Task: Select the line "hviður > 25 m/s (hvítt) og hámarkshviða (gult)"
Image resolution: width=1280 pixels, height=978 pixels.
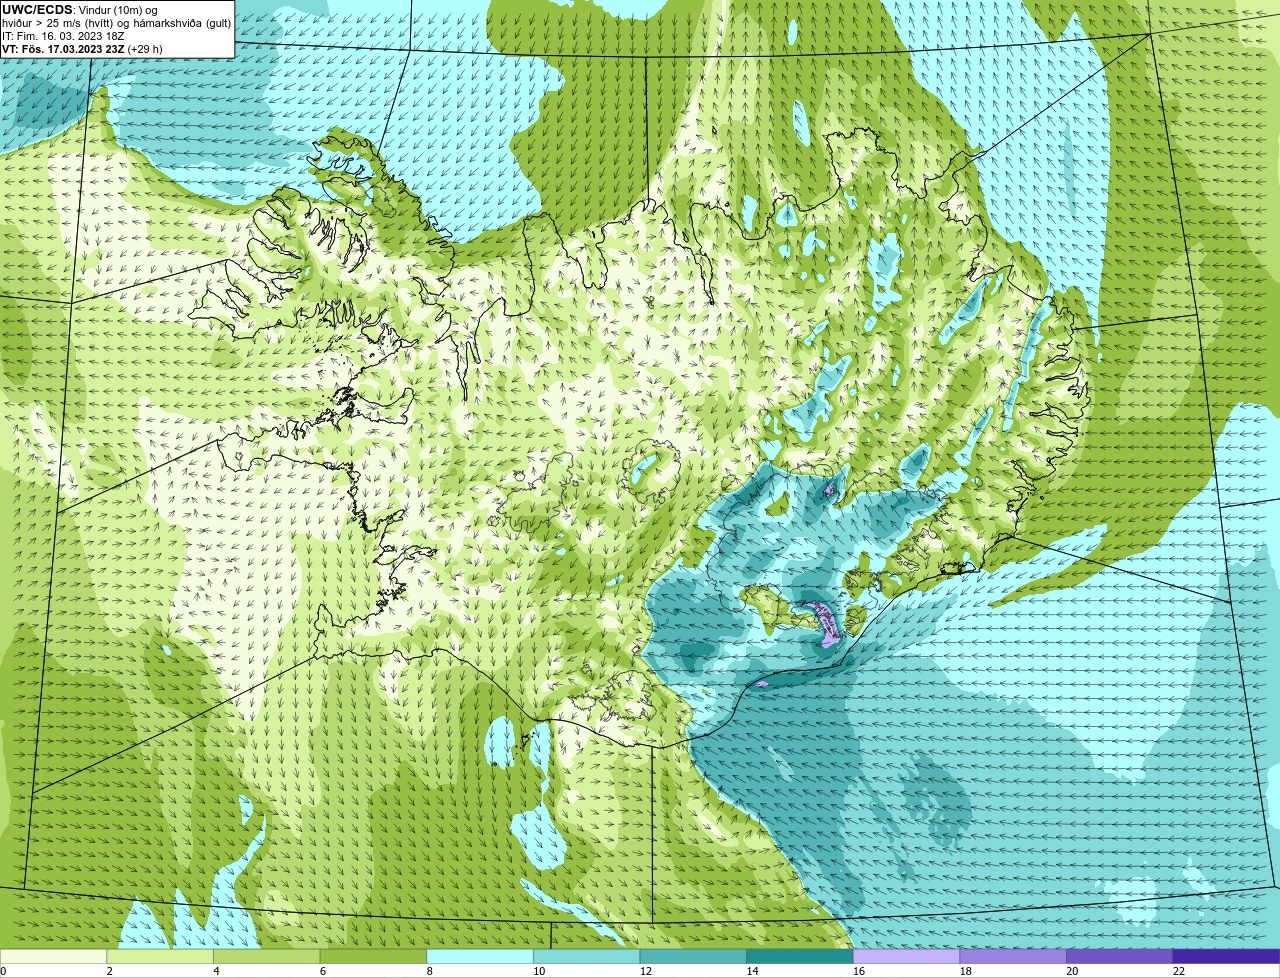Action: click(x=116, y=22)
